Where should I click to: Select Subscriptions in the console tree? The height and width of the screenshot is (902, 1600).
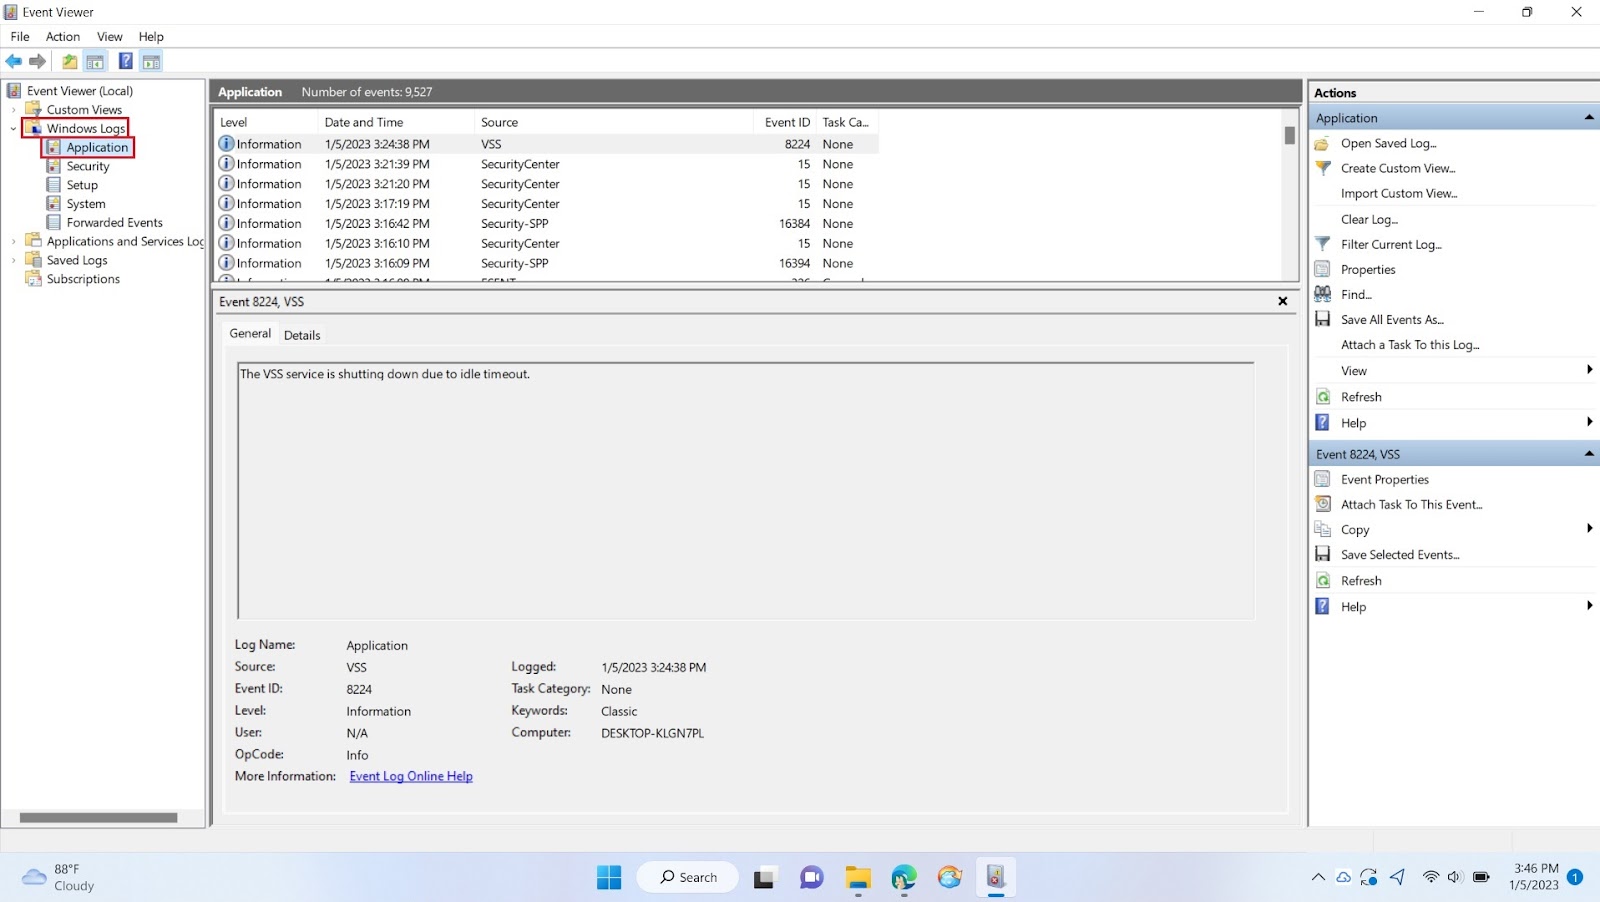click(x=83, y=279)
